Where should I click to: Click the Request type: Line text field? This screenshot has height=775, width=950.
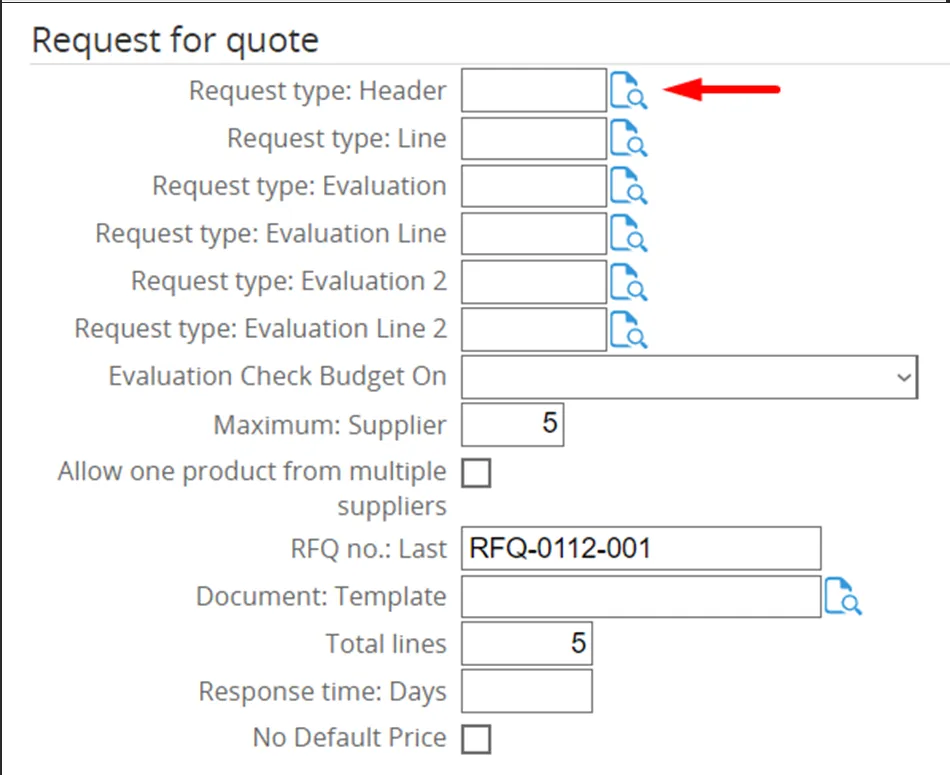point(533,139)
